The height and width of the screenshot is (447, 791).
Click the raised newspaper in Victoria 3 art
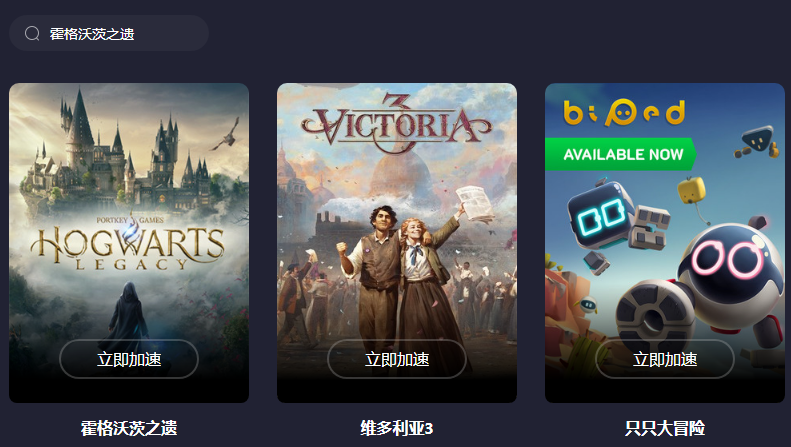pos(475,204)
